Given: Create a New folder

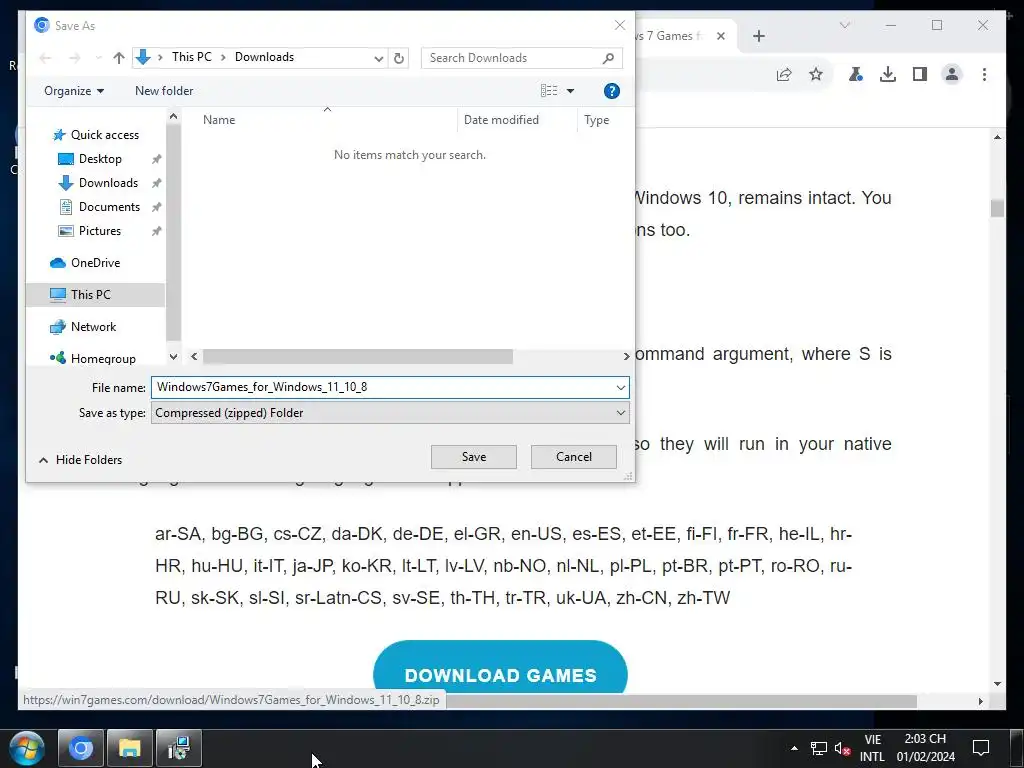Looking at the screenshot, I should pos(164,91).
